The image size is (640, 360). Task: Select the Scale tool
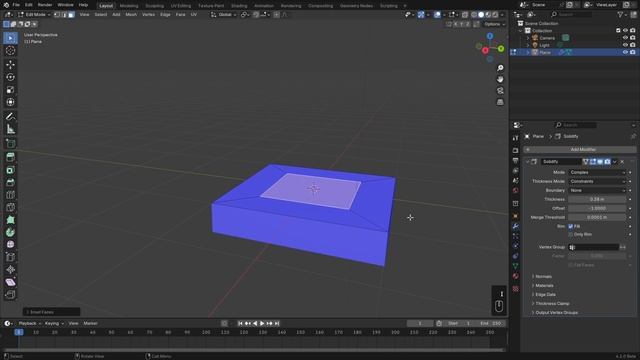click(x=10, y=89)
